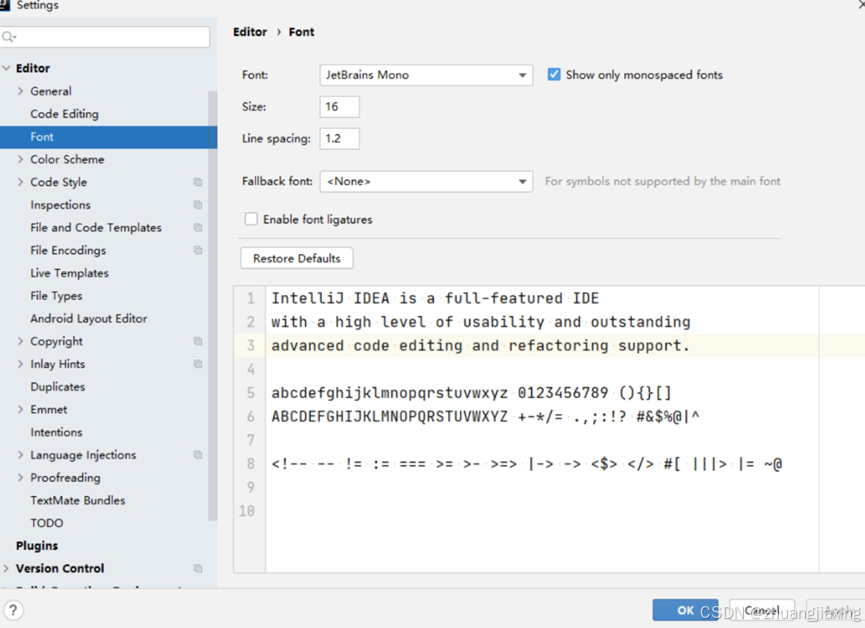Open Android Layout Editor settings
865x628 pixels.
(89, 318)
